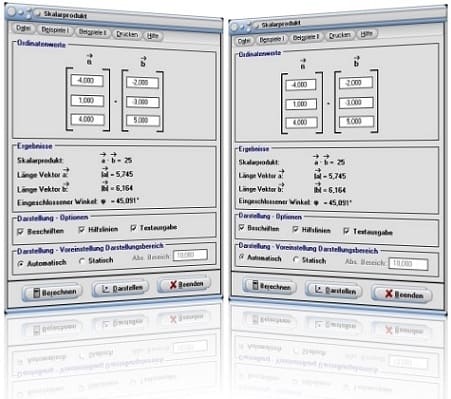Toggle Hilfslinien checkbox in left window

point(81,230)
